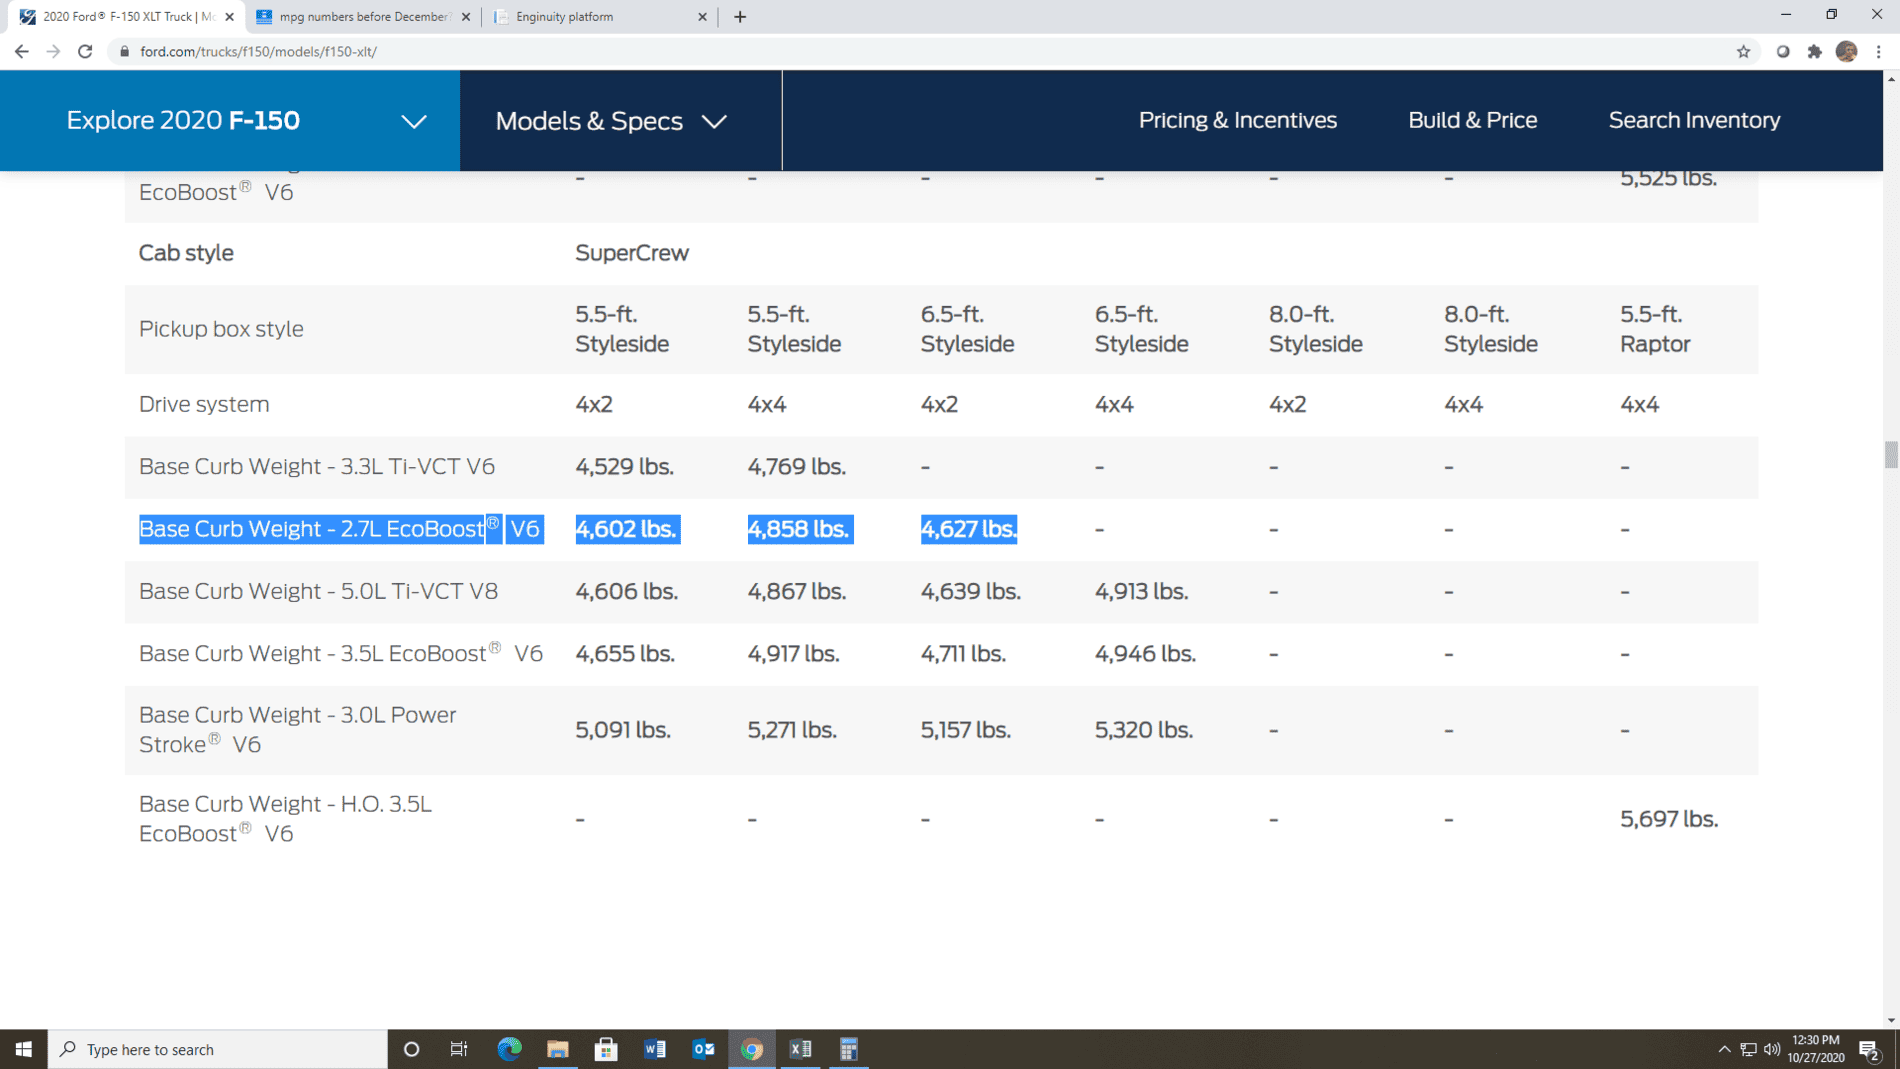The height and width of the screenshot is (1069, 1900).
Task: Click the 5.5-ft. Raptor column header
Action: click(1655, 329)
